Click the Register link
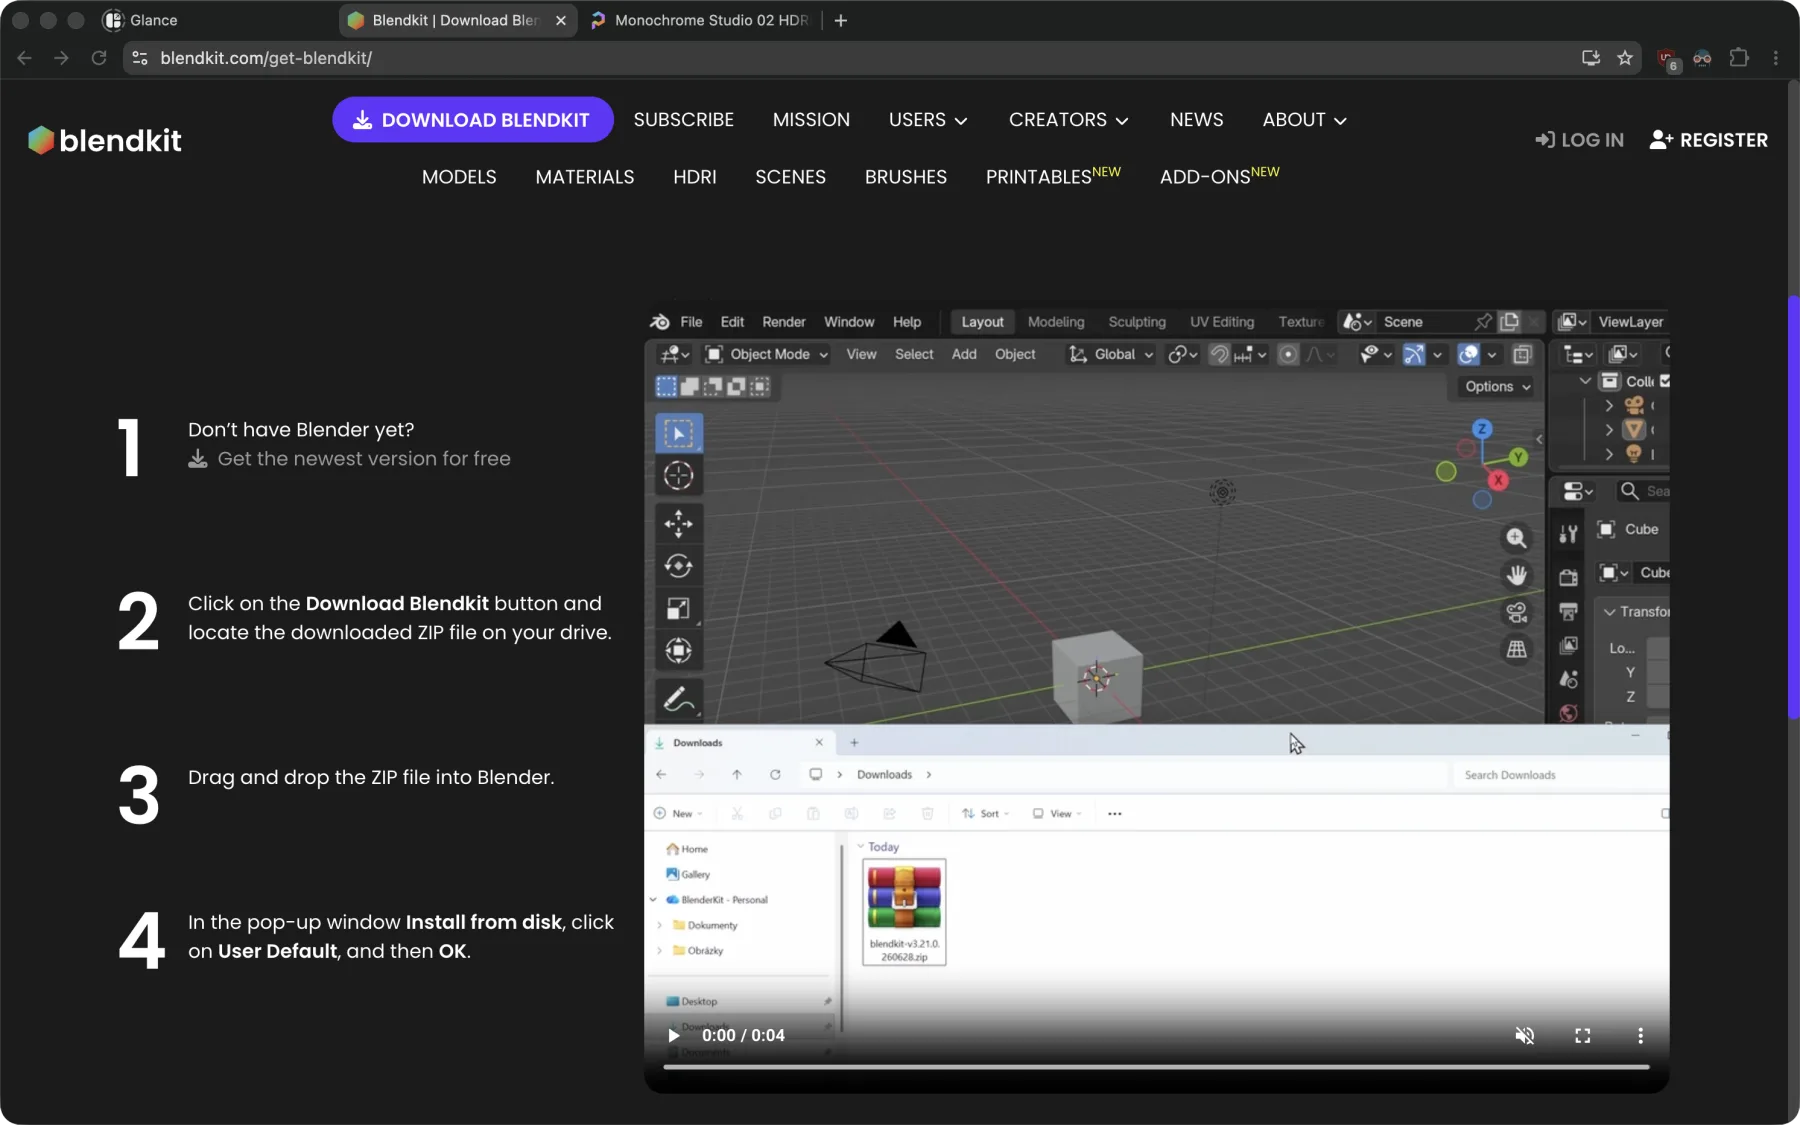 click(1708, 140)
